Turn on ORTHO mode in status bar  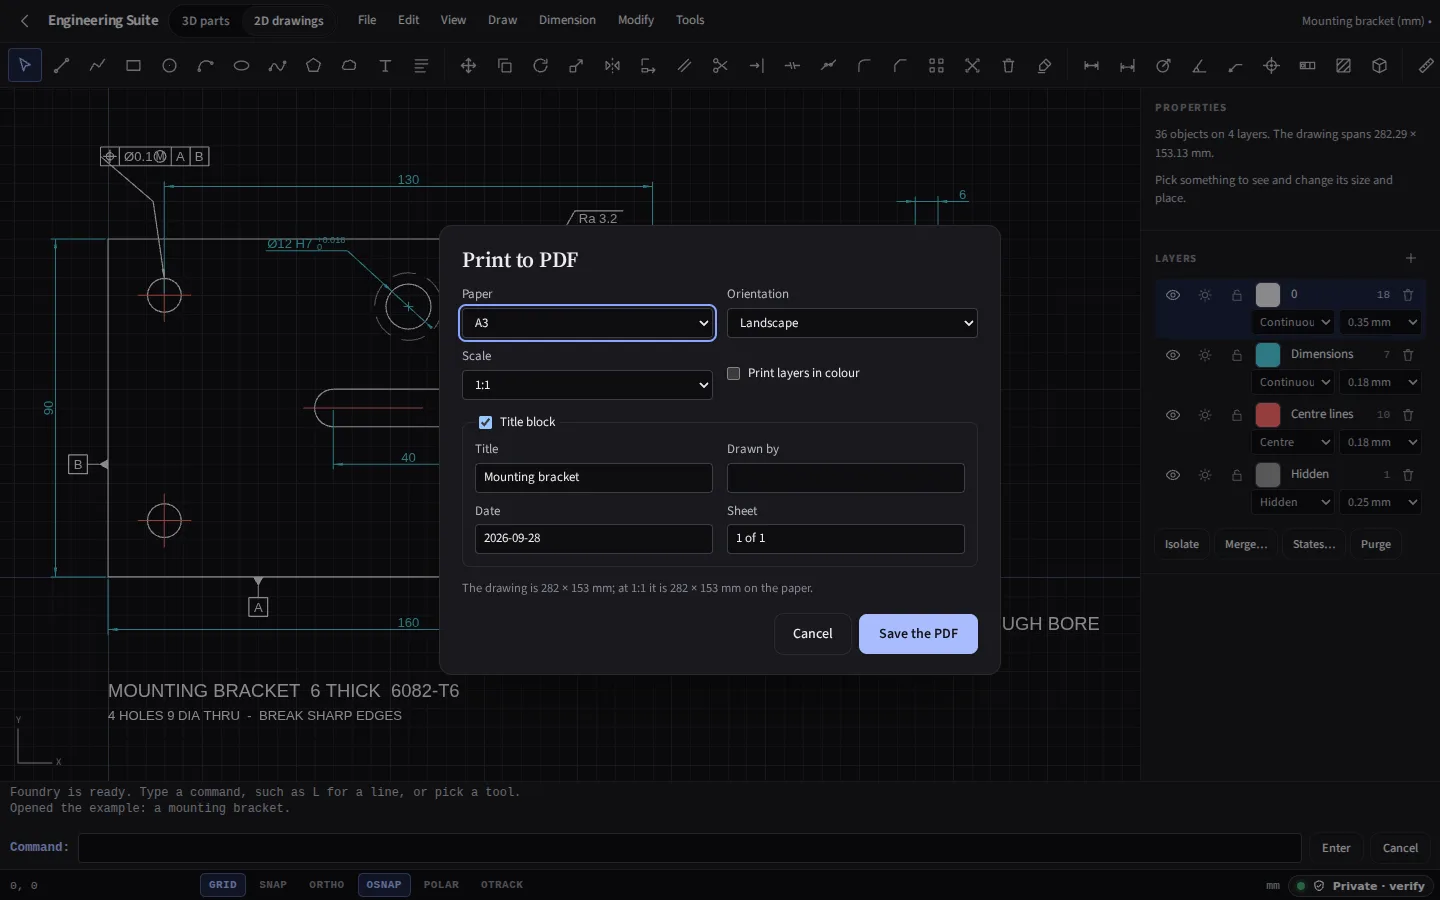327,885
